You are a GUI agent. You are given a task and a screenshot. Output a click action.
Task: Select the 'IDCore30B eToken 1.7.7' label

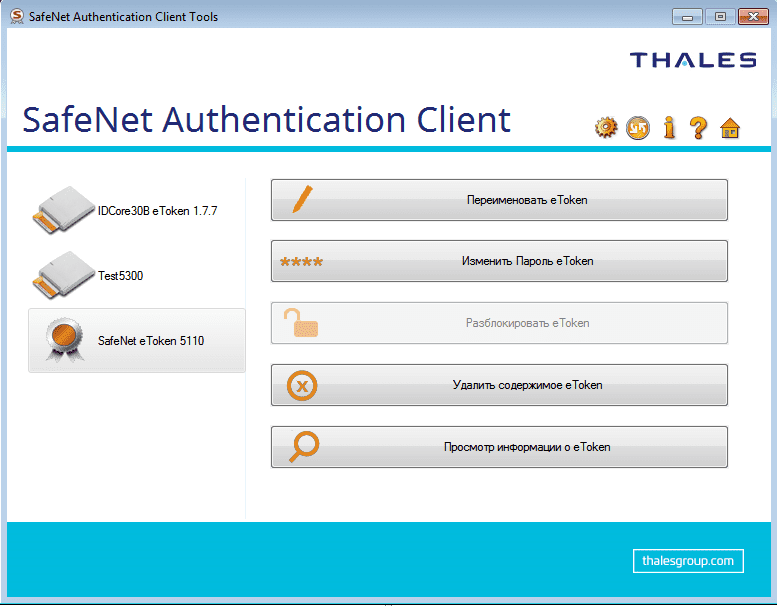pyautogui.click(x=157, y=211)
